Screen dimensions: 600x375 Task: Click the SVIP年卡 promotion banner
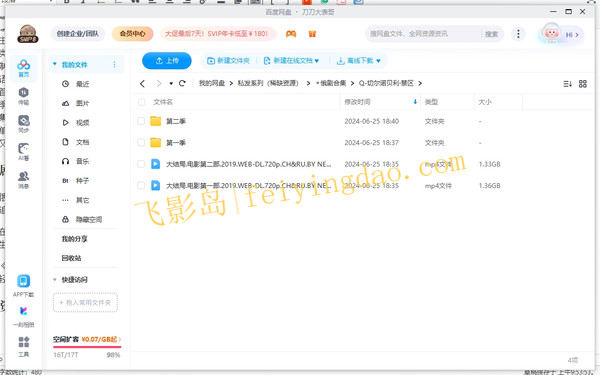point(217,34)
